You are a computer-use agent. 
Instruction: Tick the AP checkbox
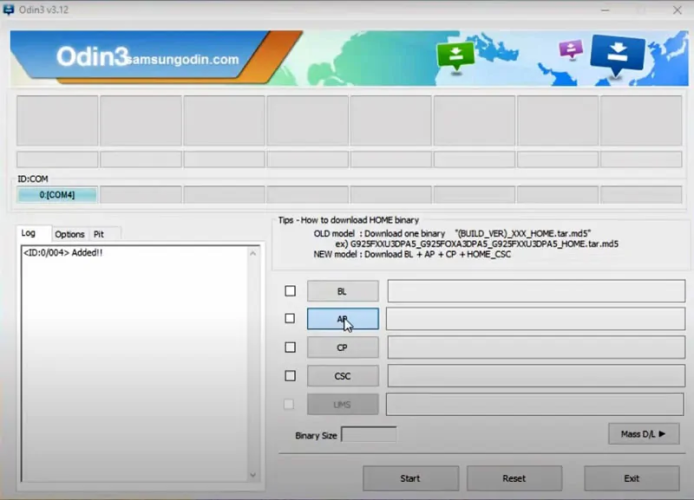coord(290,318)
